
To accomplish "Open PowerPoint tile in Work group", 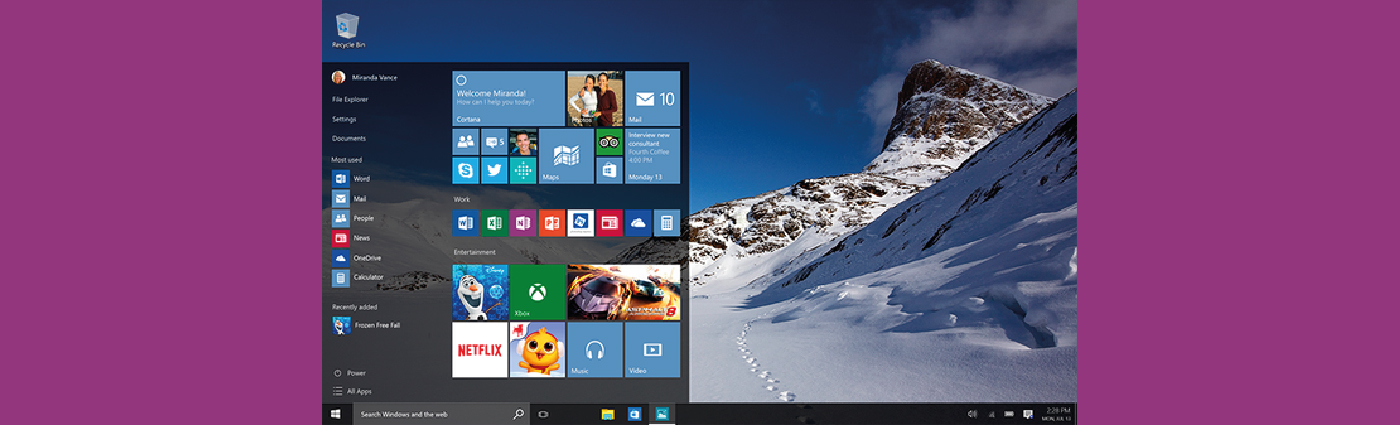I will click(x=552, y=223).
